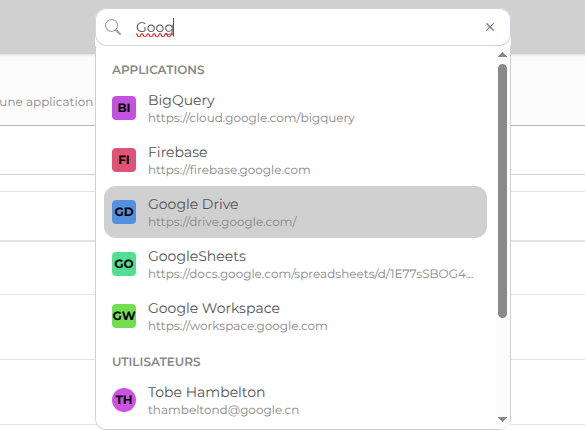Click the thambeltond@google.cn email text
The width and height of the screenshot is (585, 430).
[223, 410]
